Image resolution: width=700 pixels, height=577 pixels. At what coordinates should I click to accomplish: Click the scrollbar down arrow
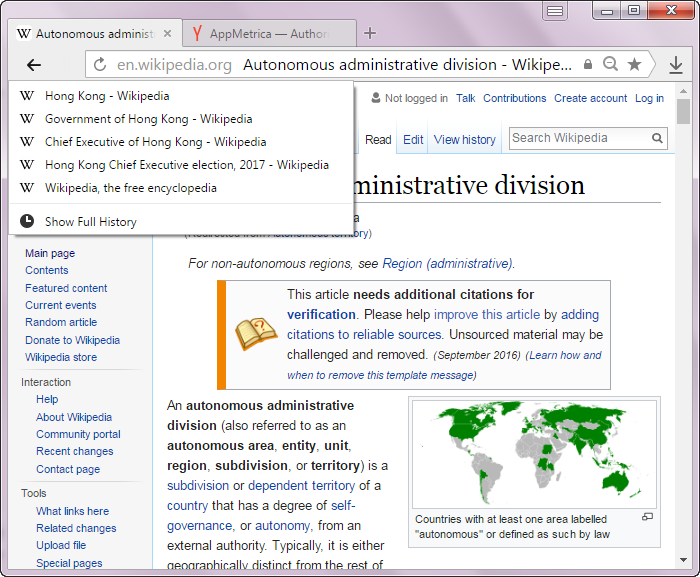pos(683,560)
